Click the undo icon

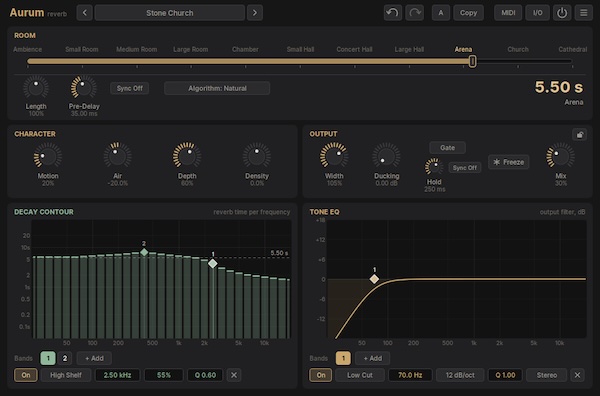tap(393, 13)
